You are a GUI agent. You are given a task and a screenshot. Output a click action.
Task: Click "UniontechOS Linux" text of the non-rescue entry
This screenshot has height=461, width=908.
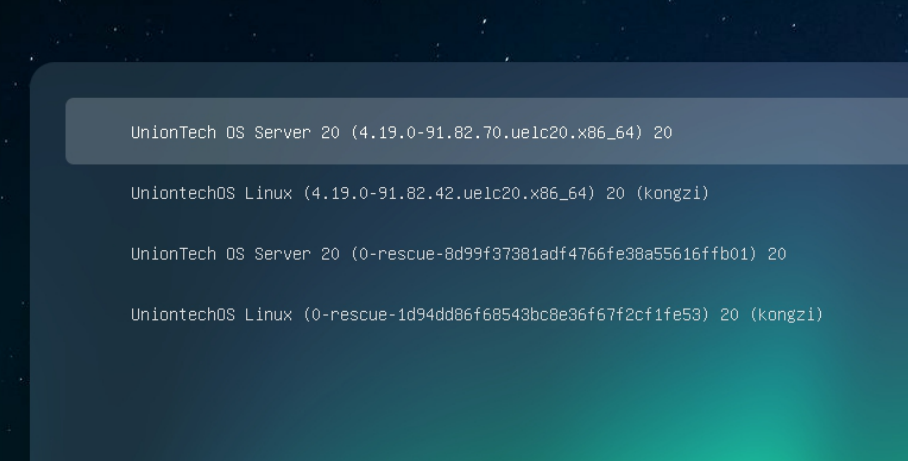click(211, 193)
